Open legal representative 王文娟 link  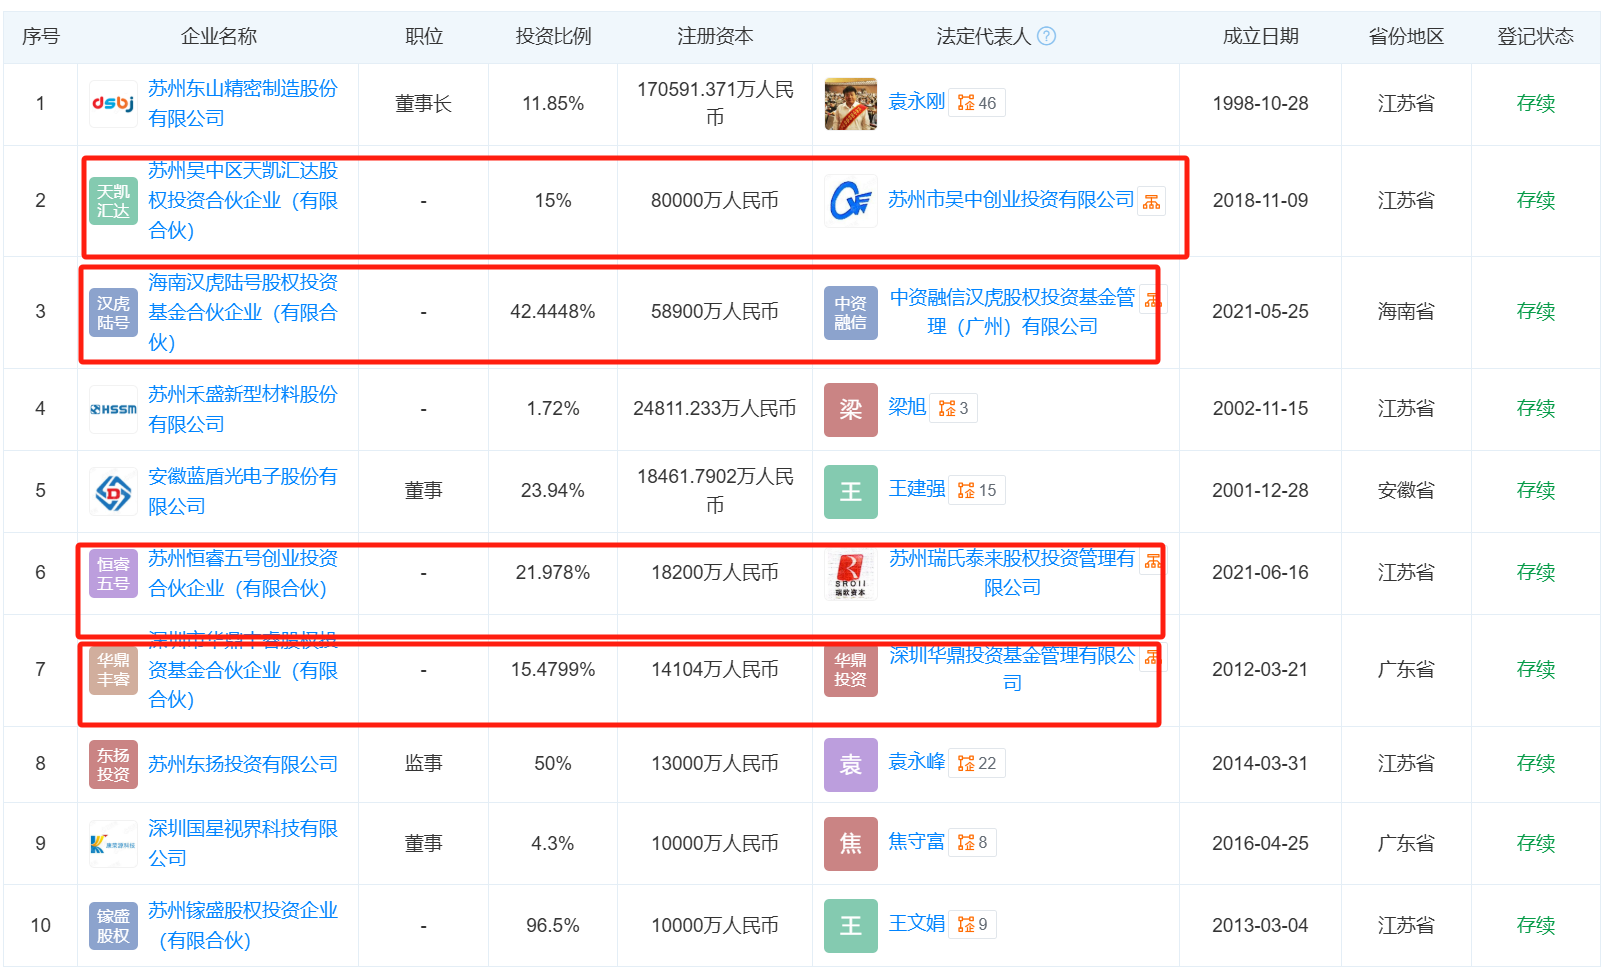(916, 924)
